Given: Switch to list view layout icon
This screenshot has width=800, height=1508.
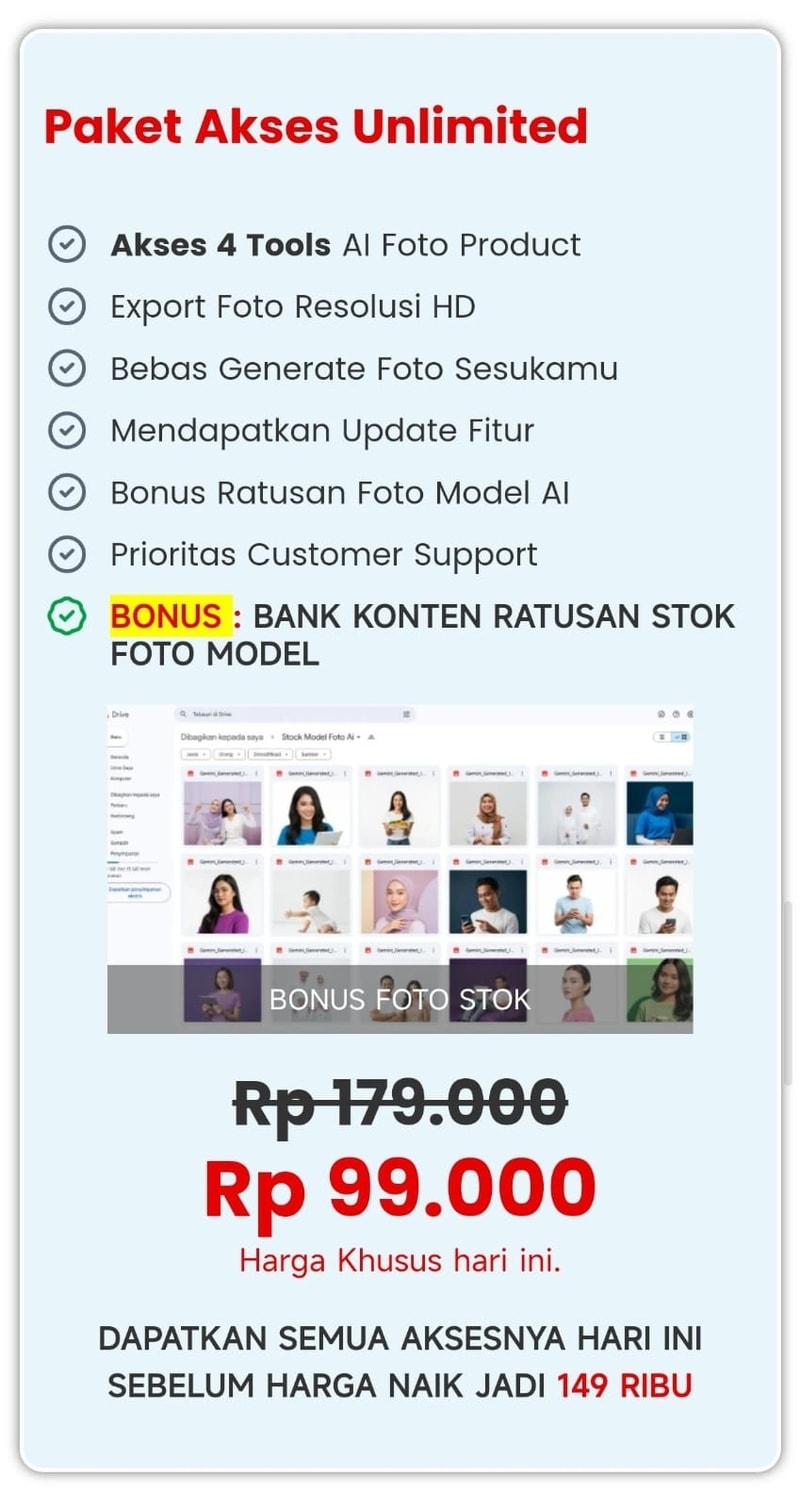Looking at the screenshot, I should coord(662,737).
